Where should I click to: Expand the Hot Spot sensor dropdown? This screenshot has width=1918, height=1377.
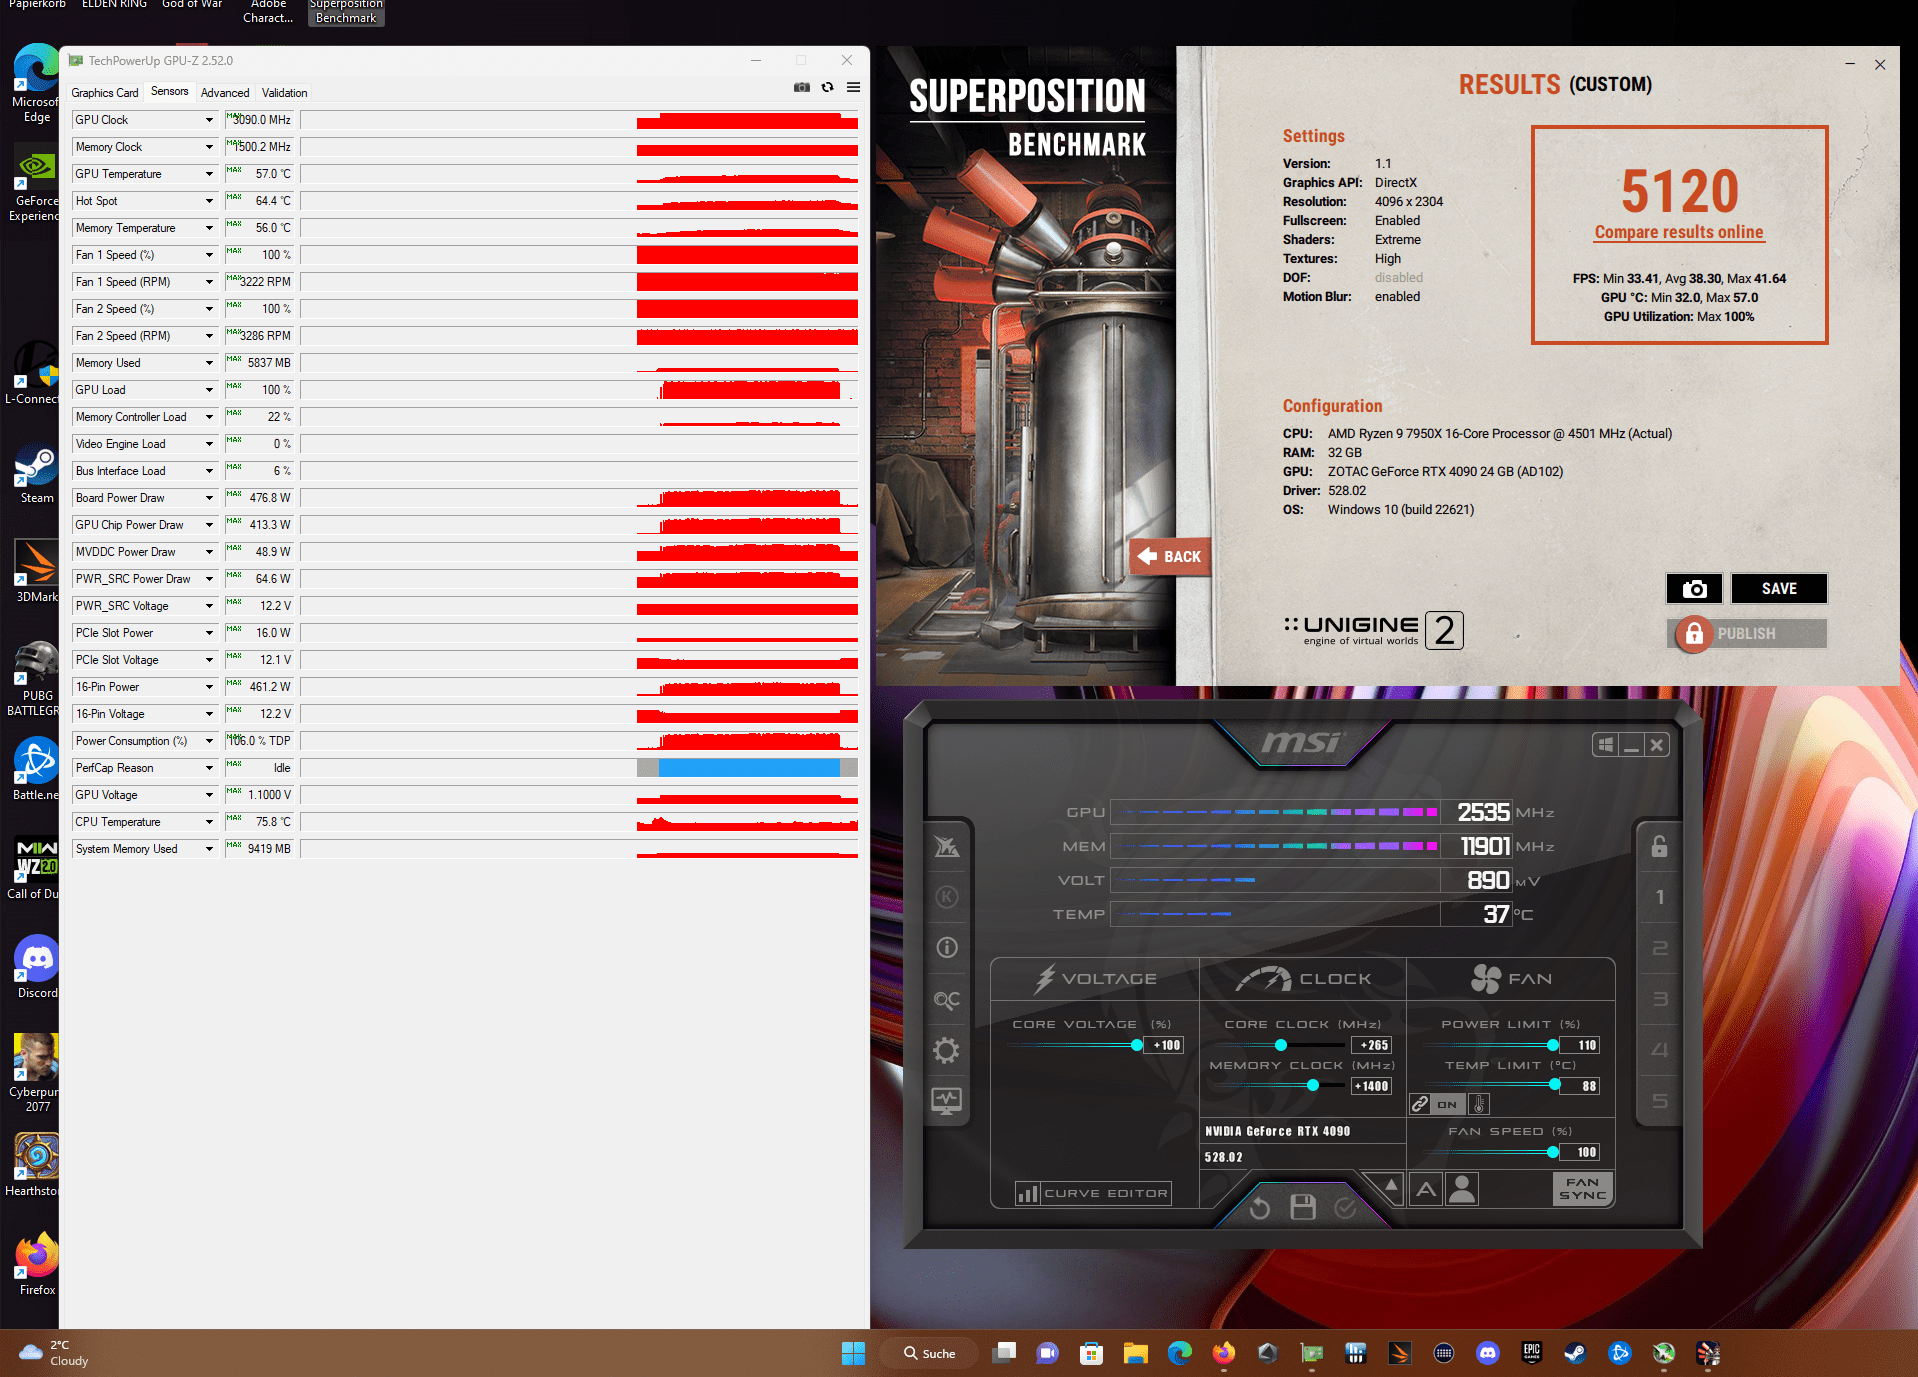tap(209, 201)
